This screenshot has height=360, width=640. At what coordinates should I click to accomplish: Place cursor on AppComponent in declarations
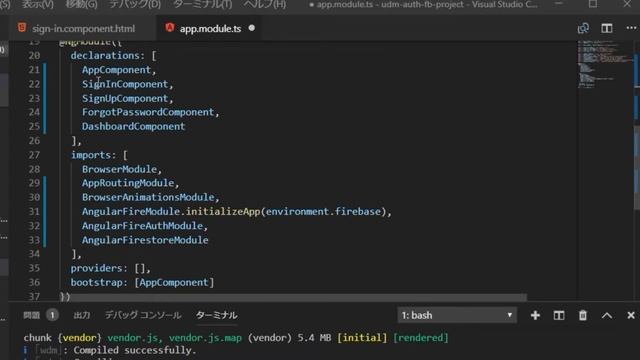tap(116, 70)
